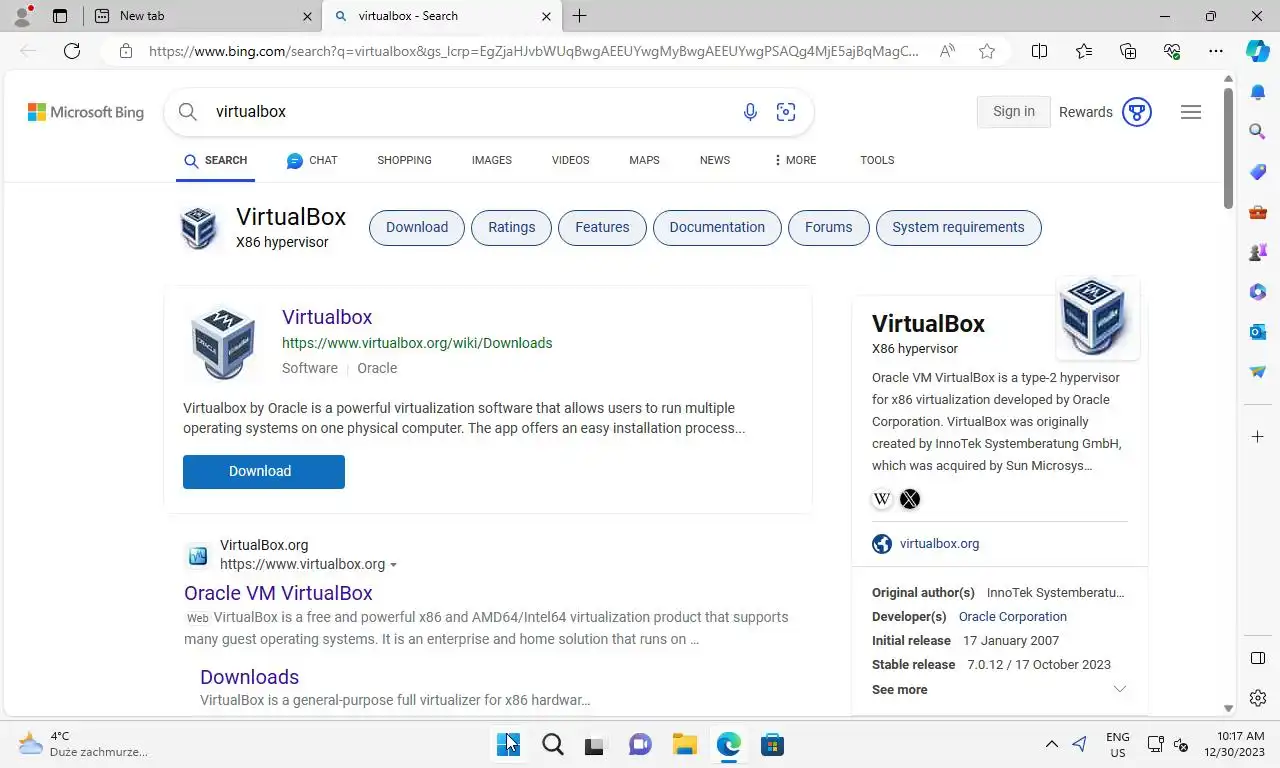This screenshot has width=1280, height=768.
Task: Customize sidebar with plus icon
Action: coord(1258,437)
